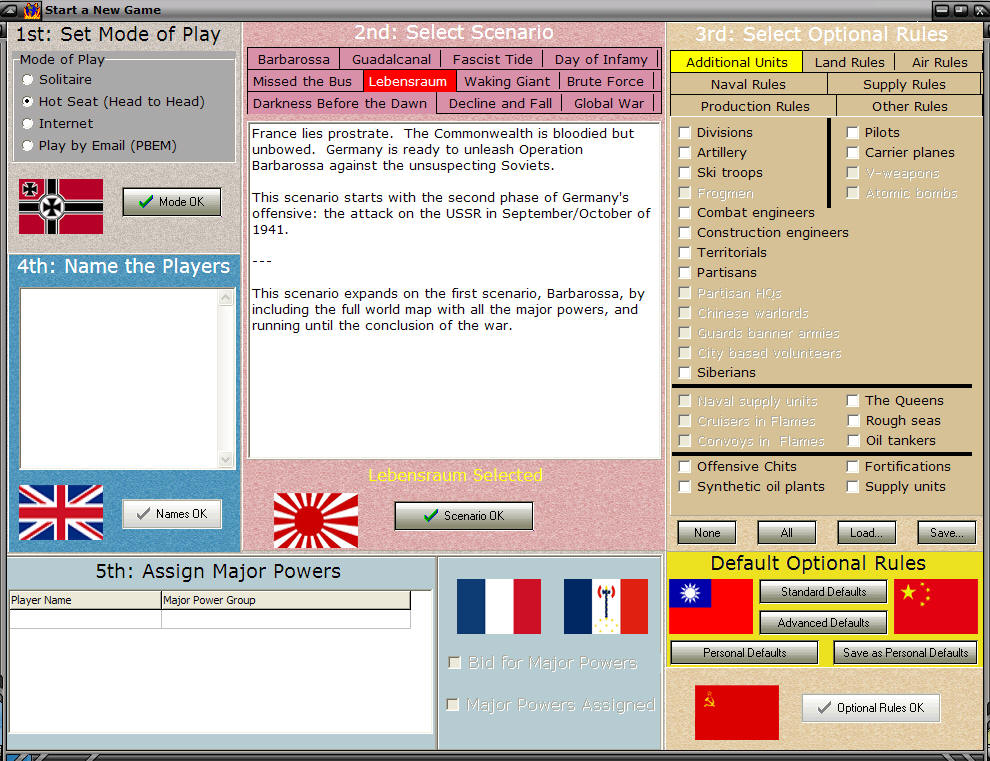
Task: Click the French tricolor flag
Action: click(499, 605)
